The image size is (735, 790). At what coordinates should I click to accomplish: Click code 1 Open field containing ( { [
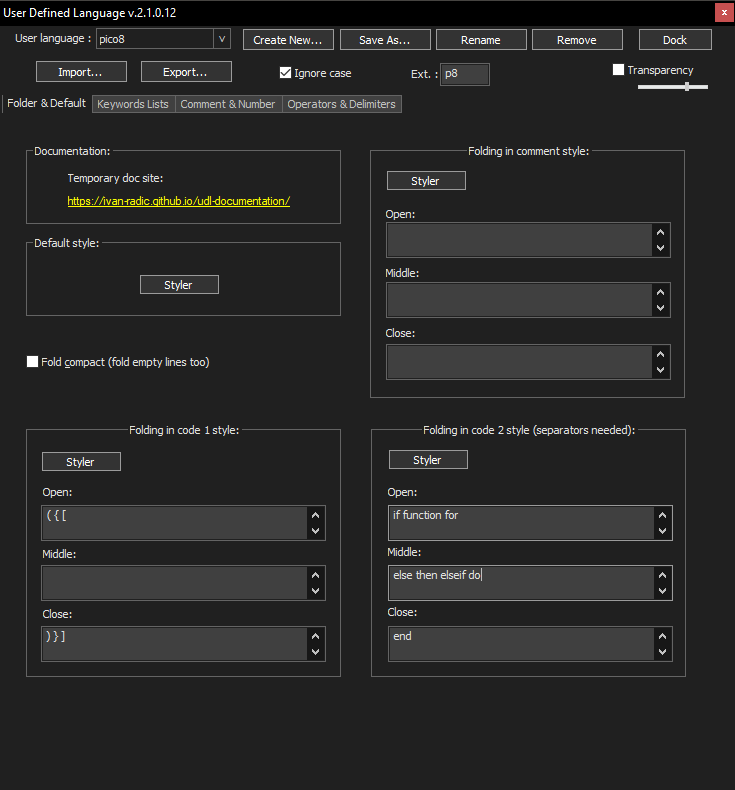174,523
